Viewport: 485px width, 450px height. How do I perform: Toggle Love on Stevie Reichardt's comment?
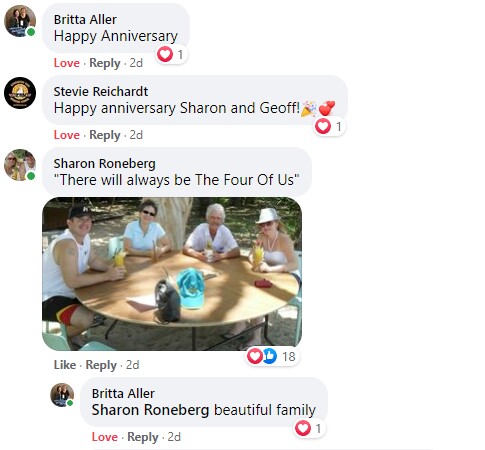(67, 135)
